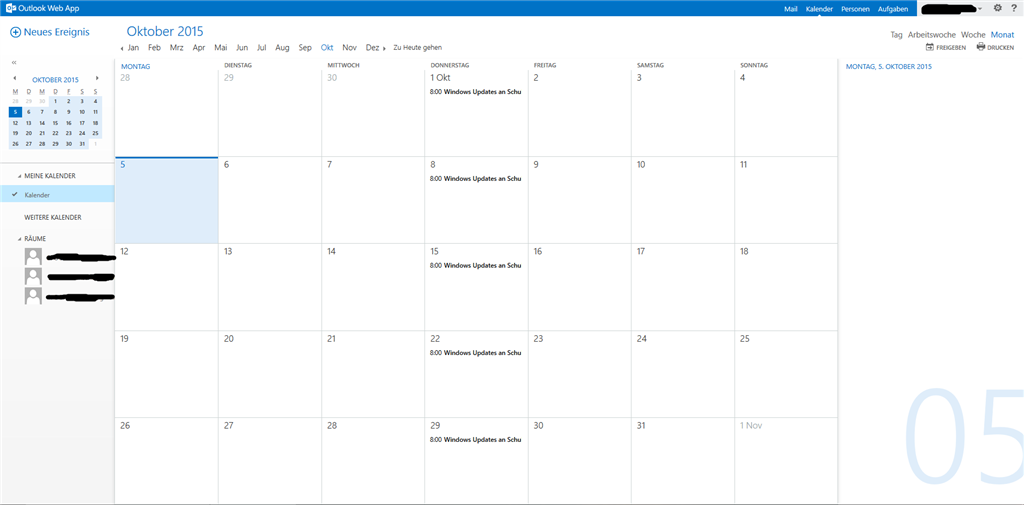1024x505 pixels.
Task: Click the first room avatar icon
Action: point(33,257)
